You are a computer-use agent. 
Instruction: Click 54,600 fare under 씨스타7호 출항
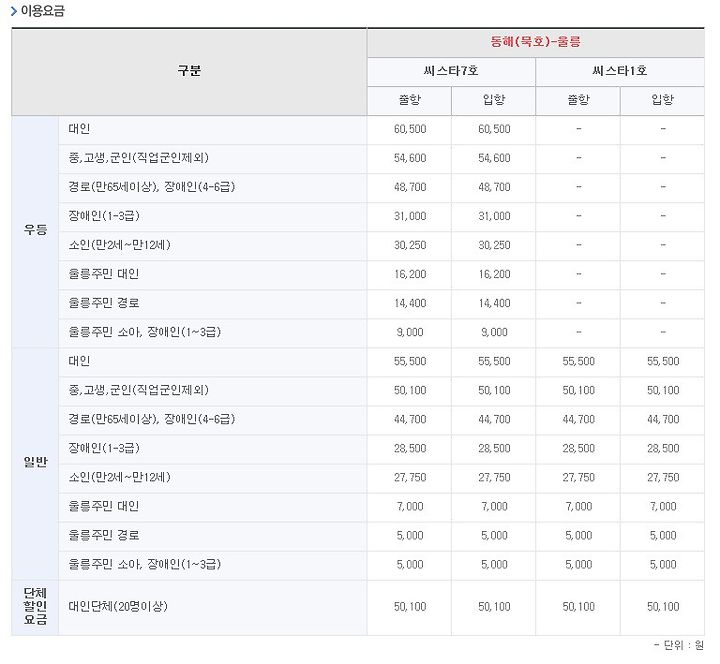coord(410,158)
